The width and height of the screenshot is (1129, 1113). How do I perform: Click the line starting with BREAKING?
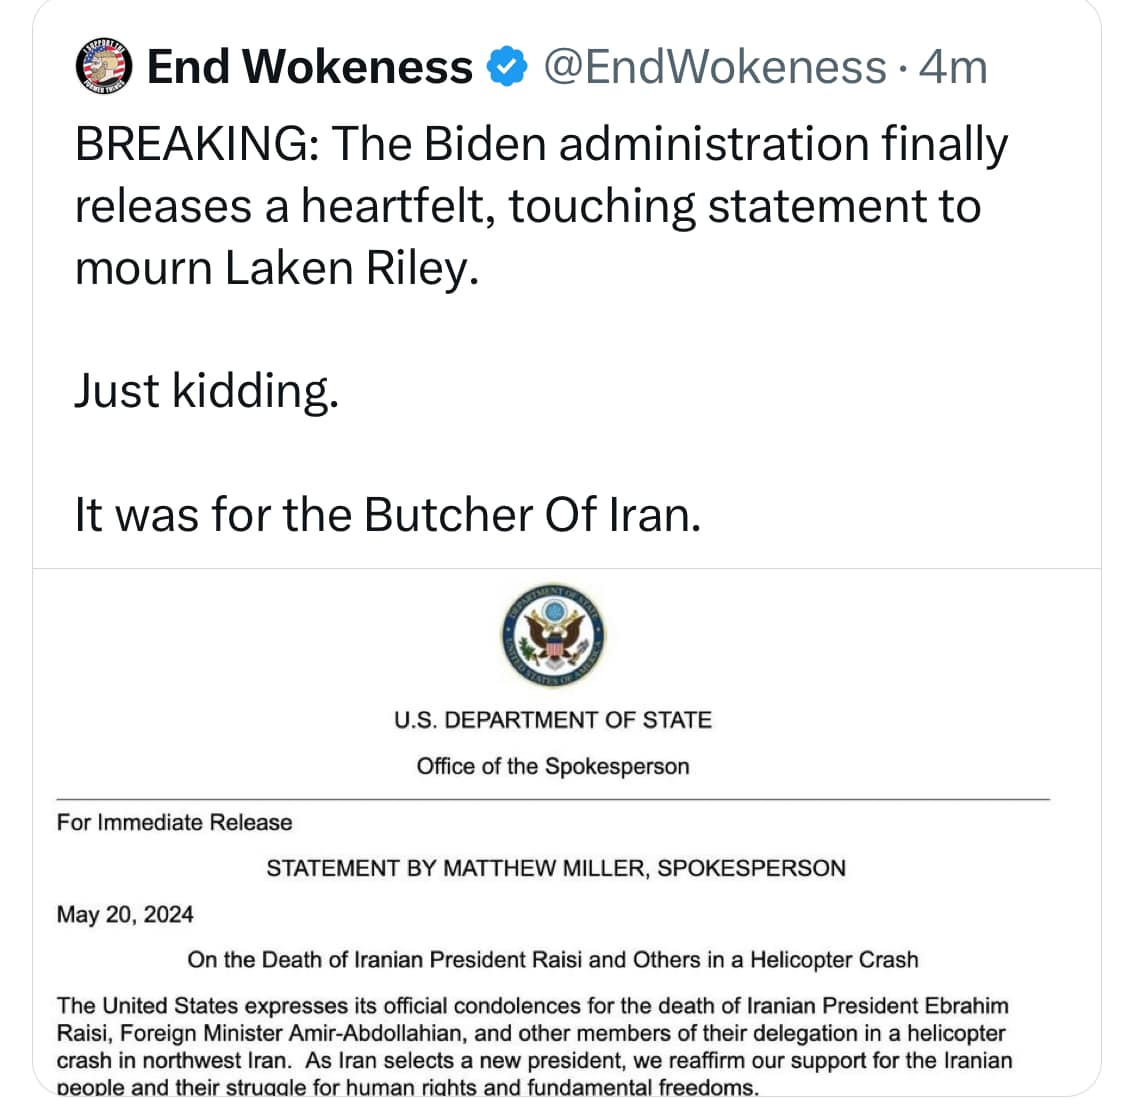541,145
